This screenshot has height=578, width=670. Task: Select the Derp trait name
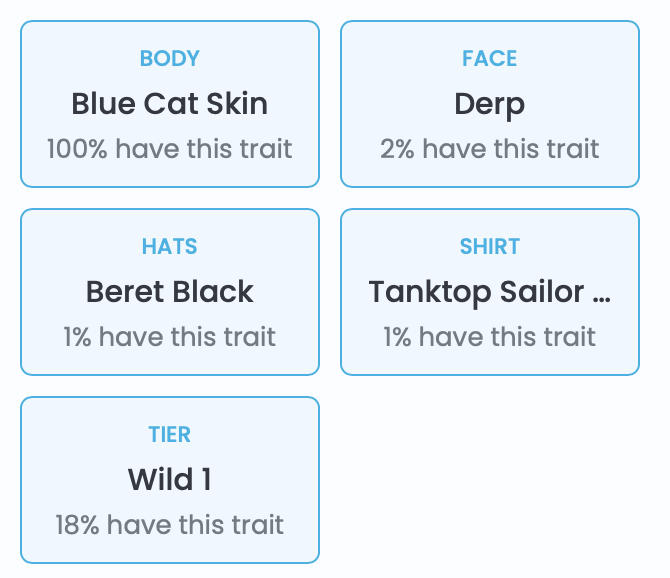pyautogui.click(x=490, y=103)
